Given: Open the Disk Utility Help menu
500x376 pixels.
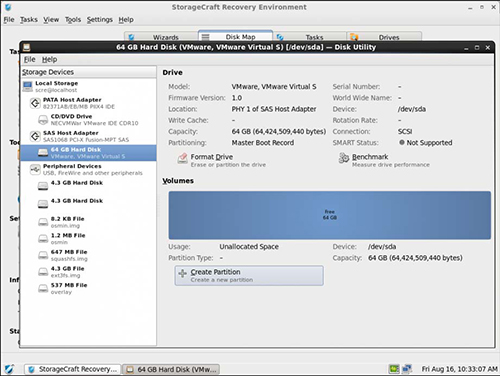Looking at the screenshot, I should pos(49,59).
